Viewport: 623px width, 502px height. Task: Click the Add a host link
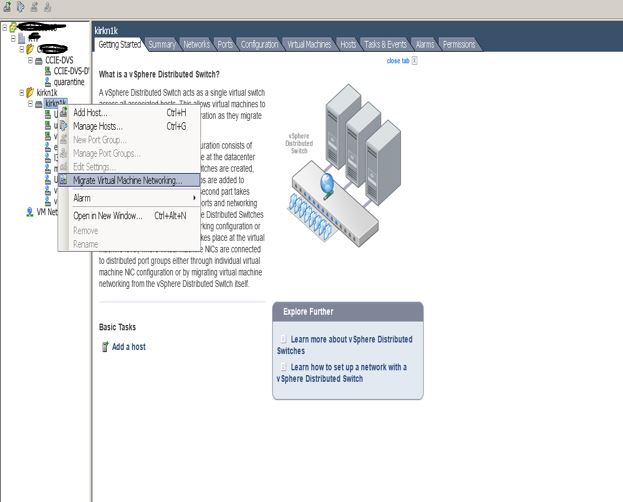pyautogui.click(x=129, y=347)
